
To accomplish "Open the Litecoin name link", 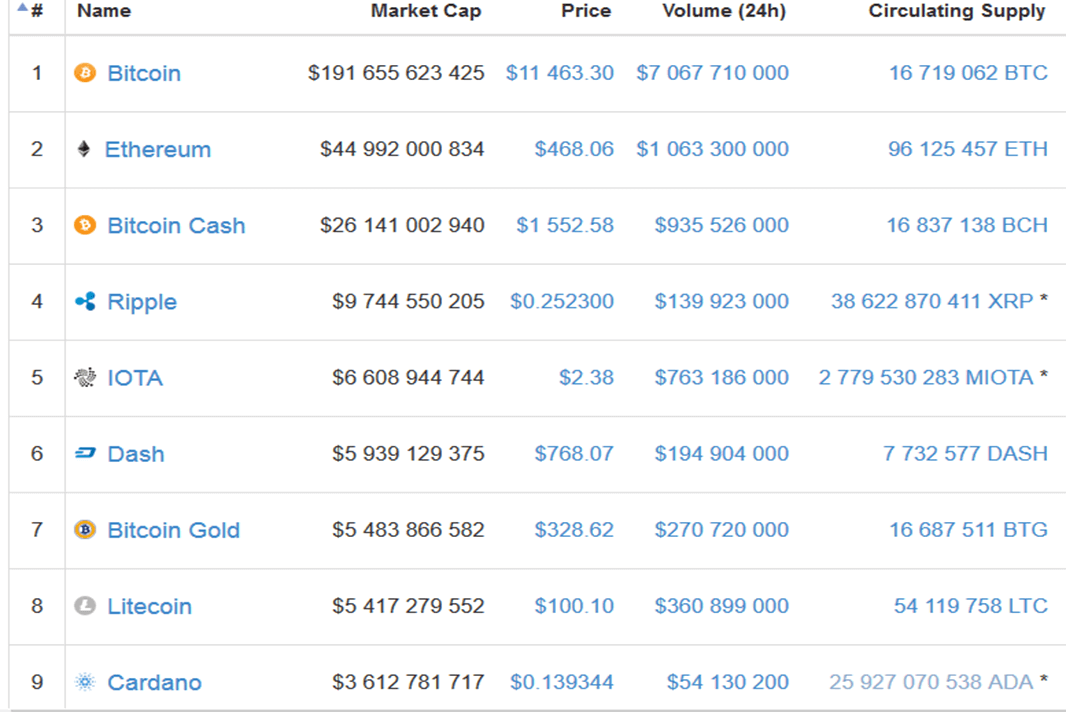I will pos(150,606).
